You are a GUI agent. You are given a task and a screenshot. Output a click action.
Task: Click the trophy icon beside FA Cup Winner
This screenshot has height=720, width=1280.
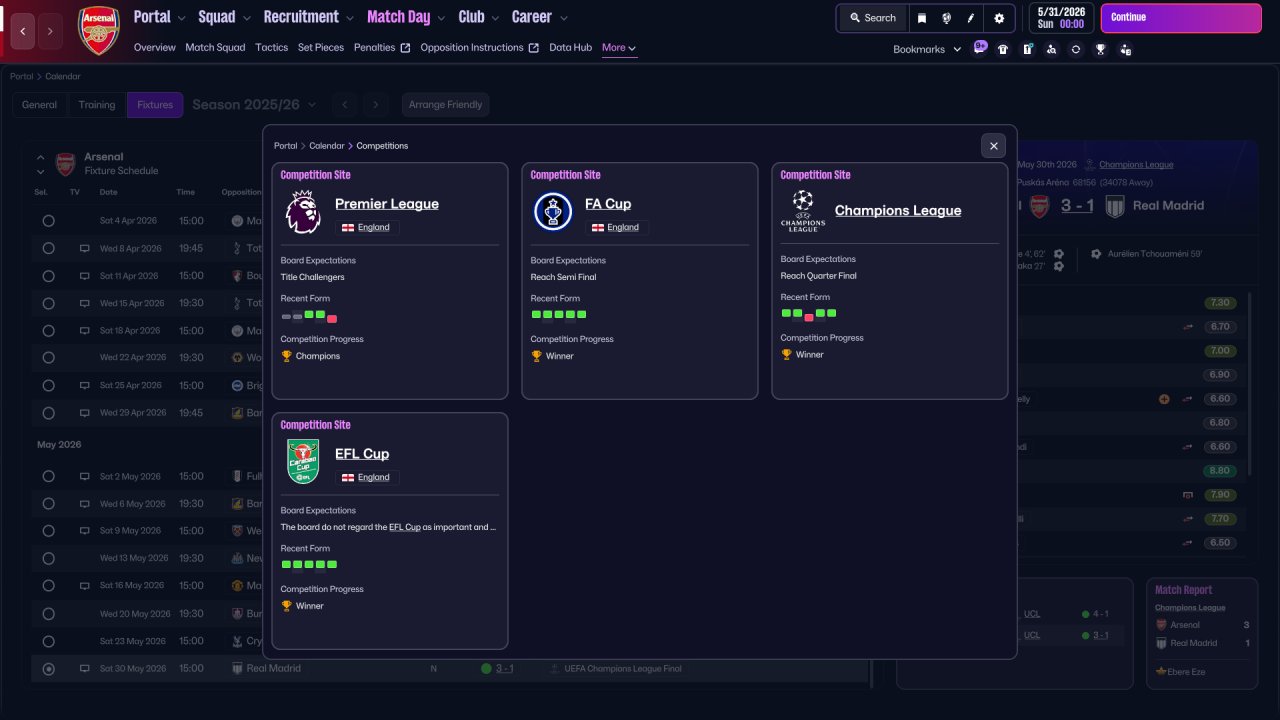point(536,356)
